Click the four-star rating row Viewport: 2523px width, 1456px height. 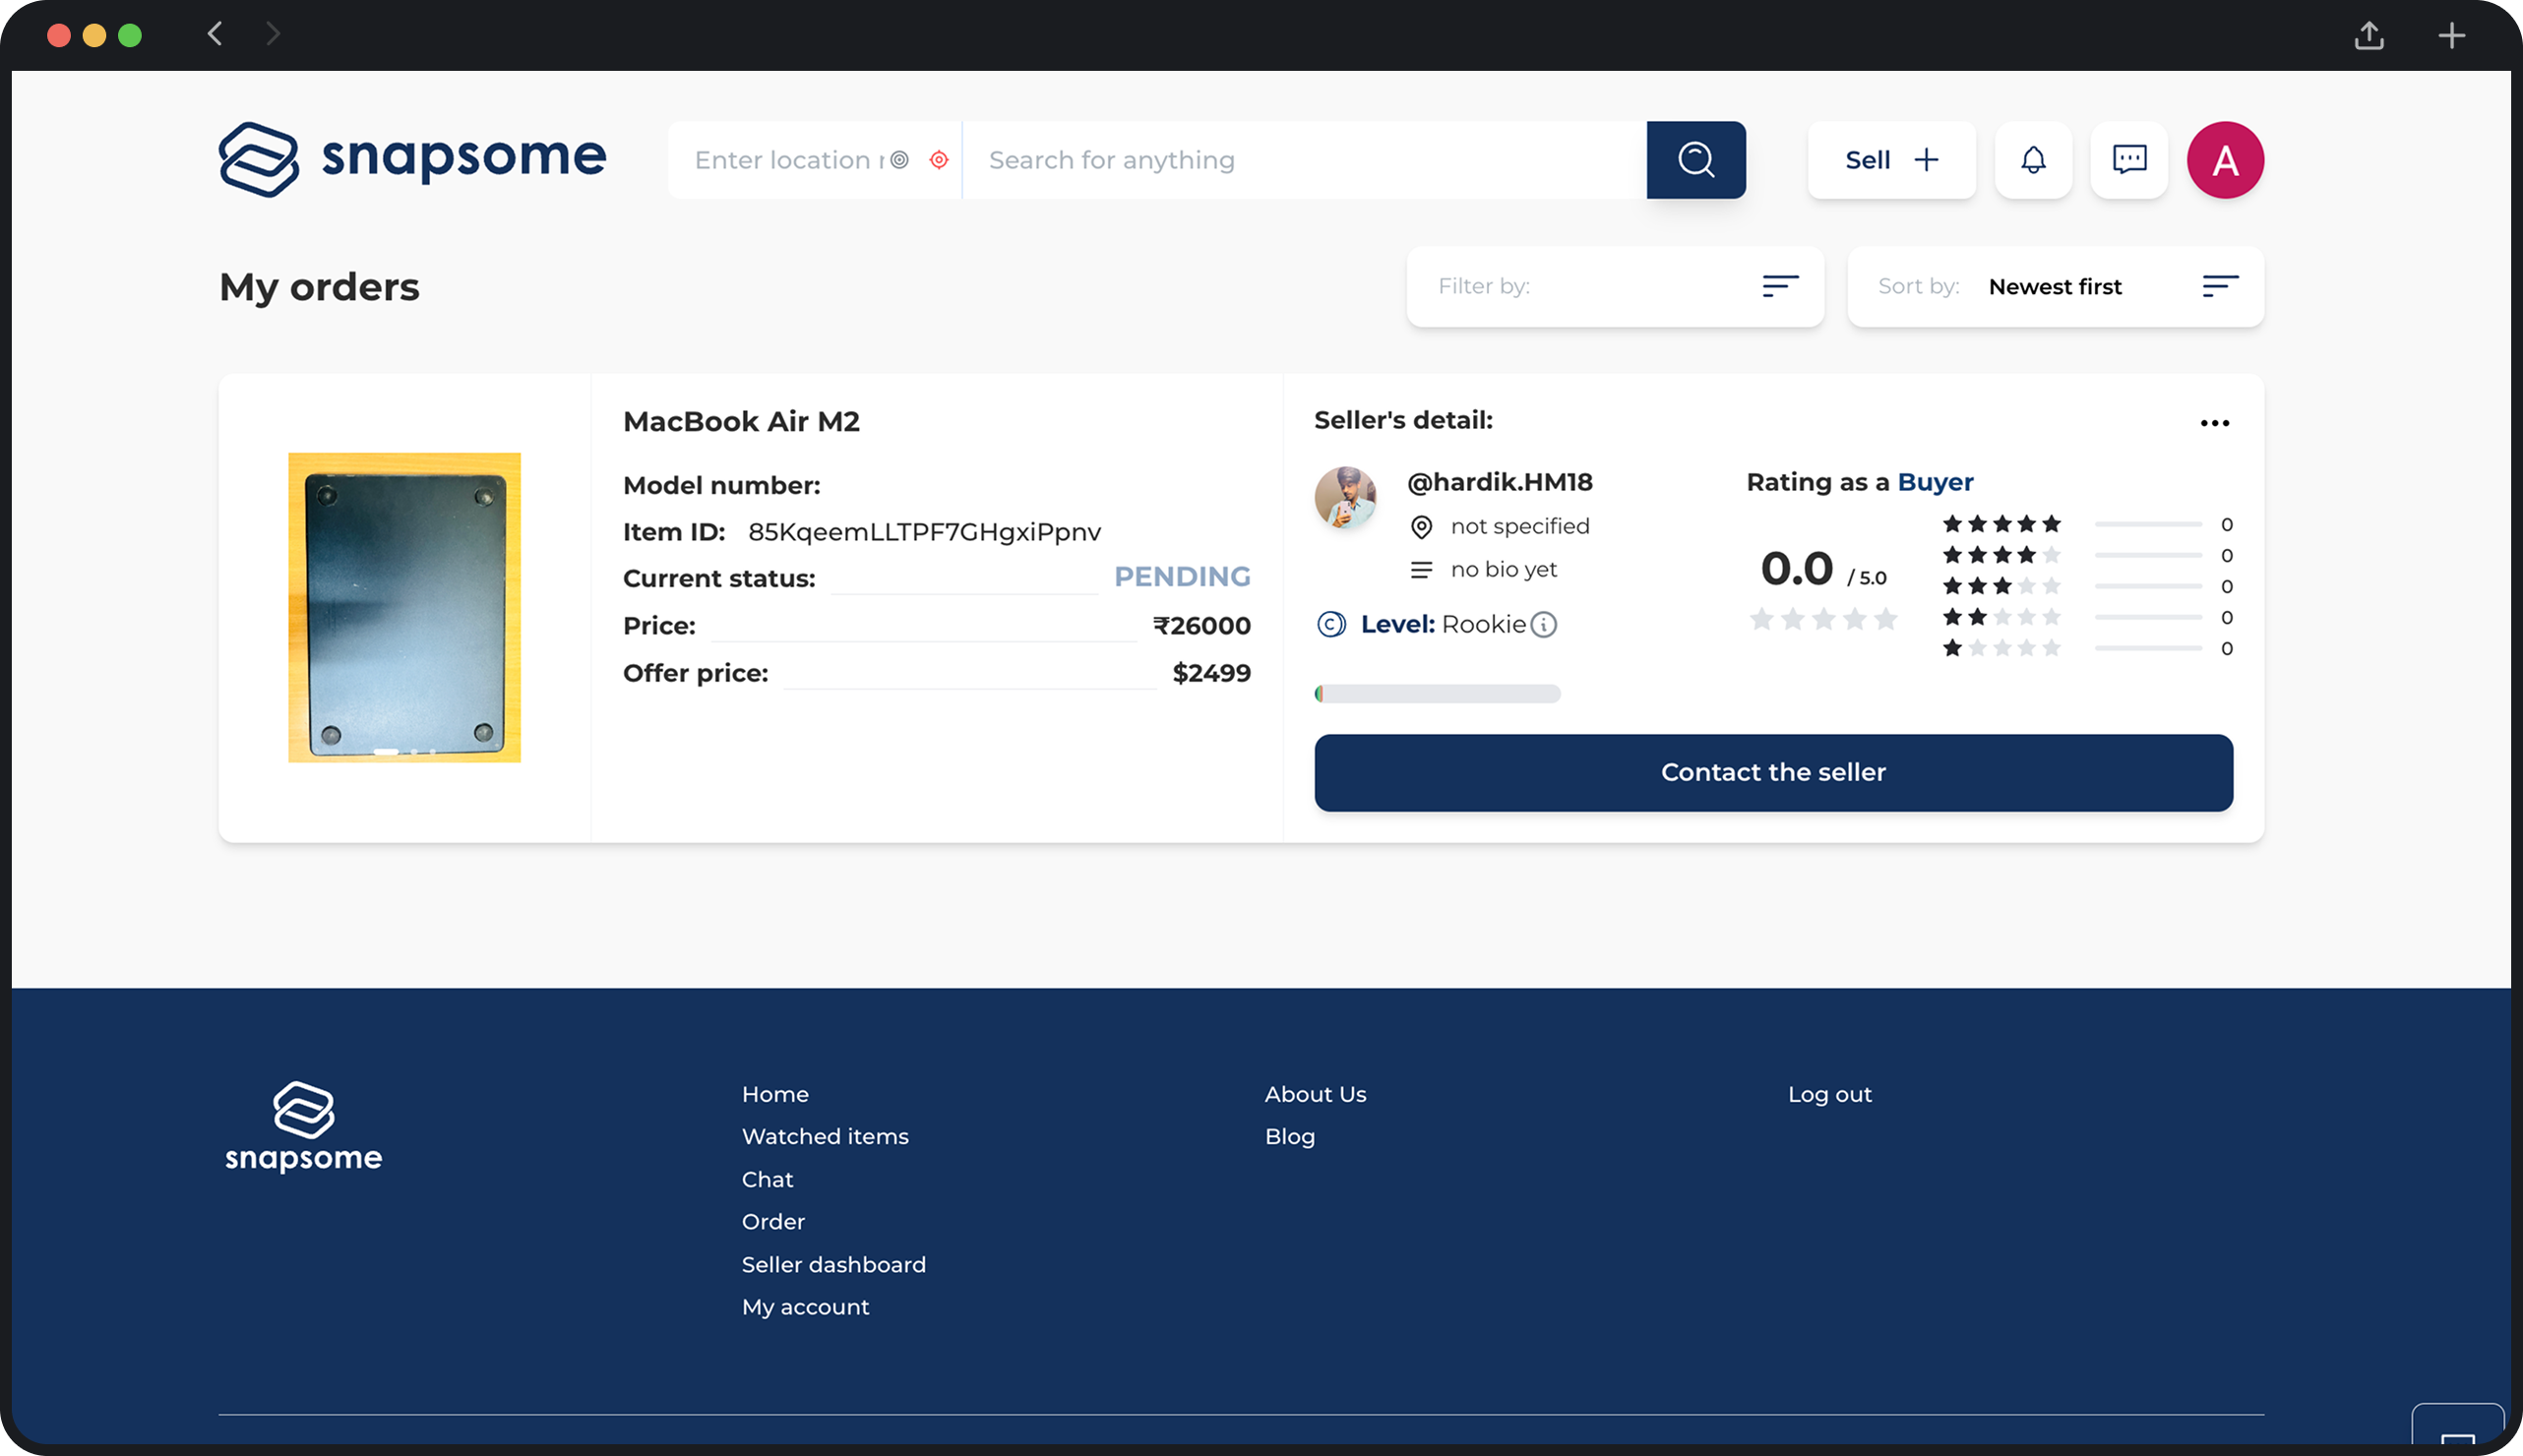pyautogui.click(x=2087, y=555)
